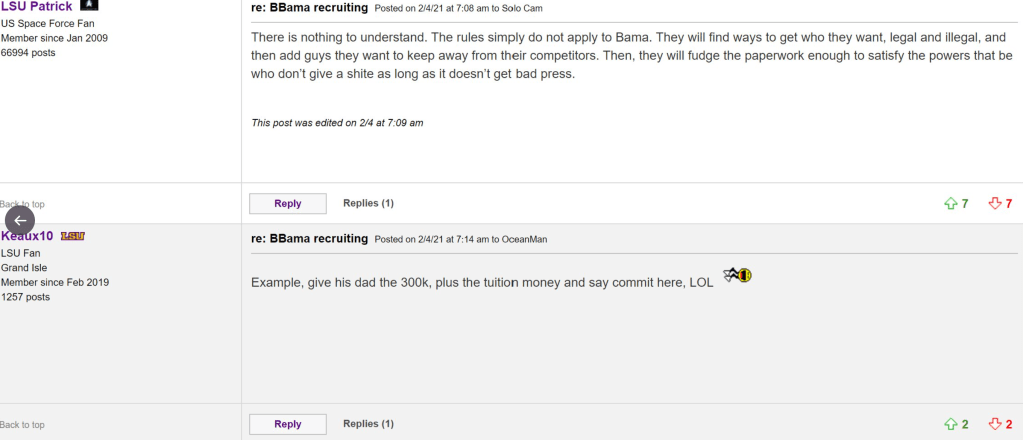Expand Replies (1) under LSU Patrick's post
Image resolution: width=1023 pixels, height=440 pixels.
tap(368, 204)
